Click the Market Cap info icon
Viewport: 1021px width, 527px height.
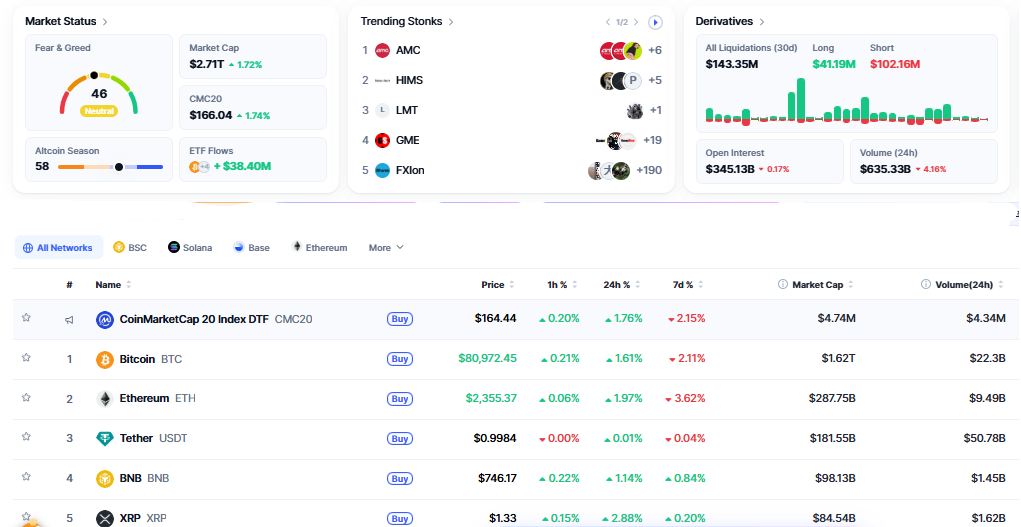(x=783, y=284)
